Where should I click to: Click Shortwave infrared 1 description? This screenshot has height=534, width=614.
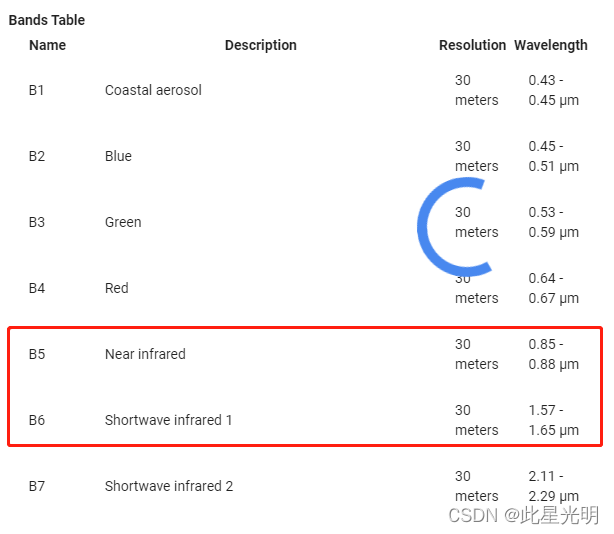tap(168, 420)
